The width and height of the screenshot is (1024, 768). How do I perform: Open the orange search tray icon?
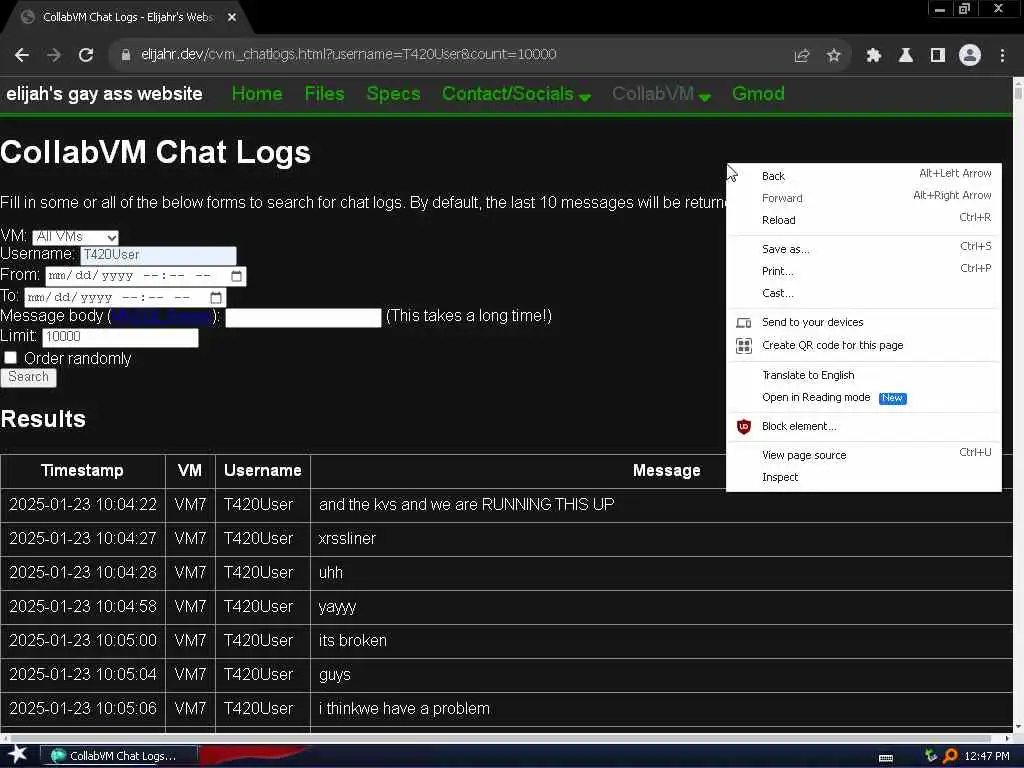(x=950, y=756)
